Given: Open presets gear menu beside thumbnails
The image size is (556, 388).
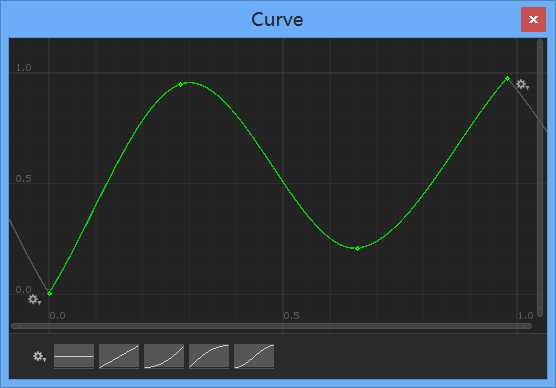Looking at the screenshot, I should point(39,356).
